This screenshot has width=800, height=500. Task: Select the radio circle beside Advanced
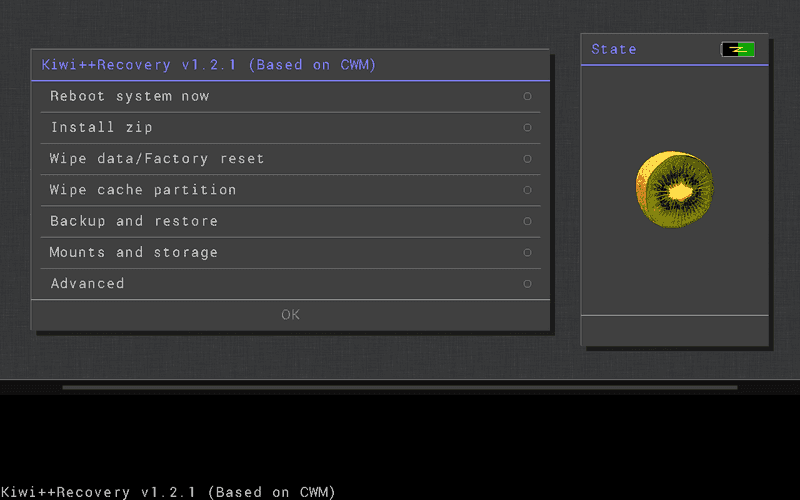[x=528, y=284]
